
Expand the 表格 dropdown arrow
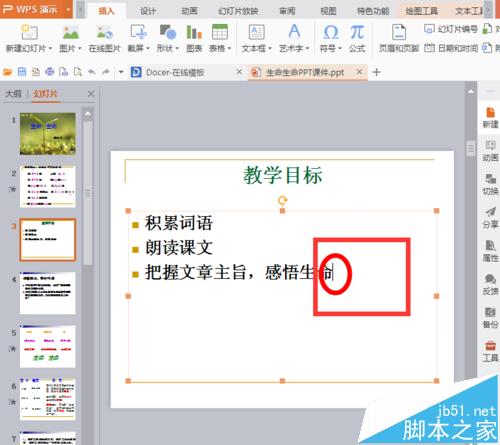point(229,49)
